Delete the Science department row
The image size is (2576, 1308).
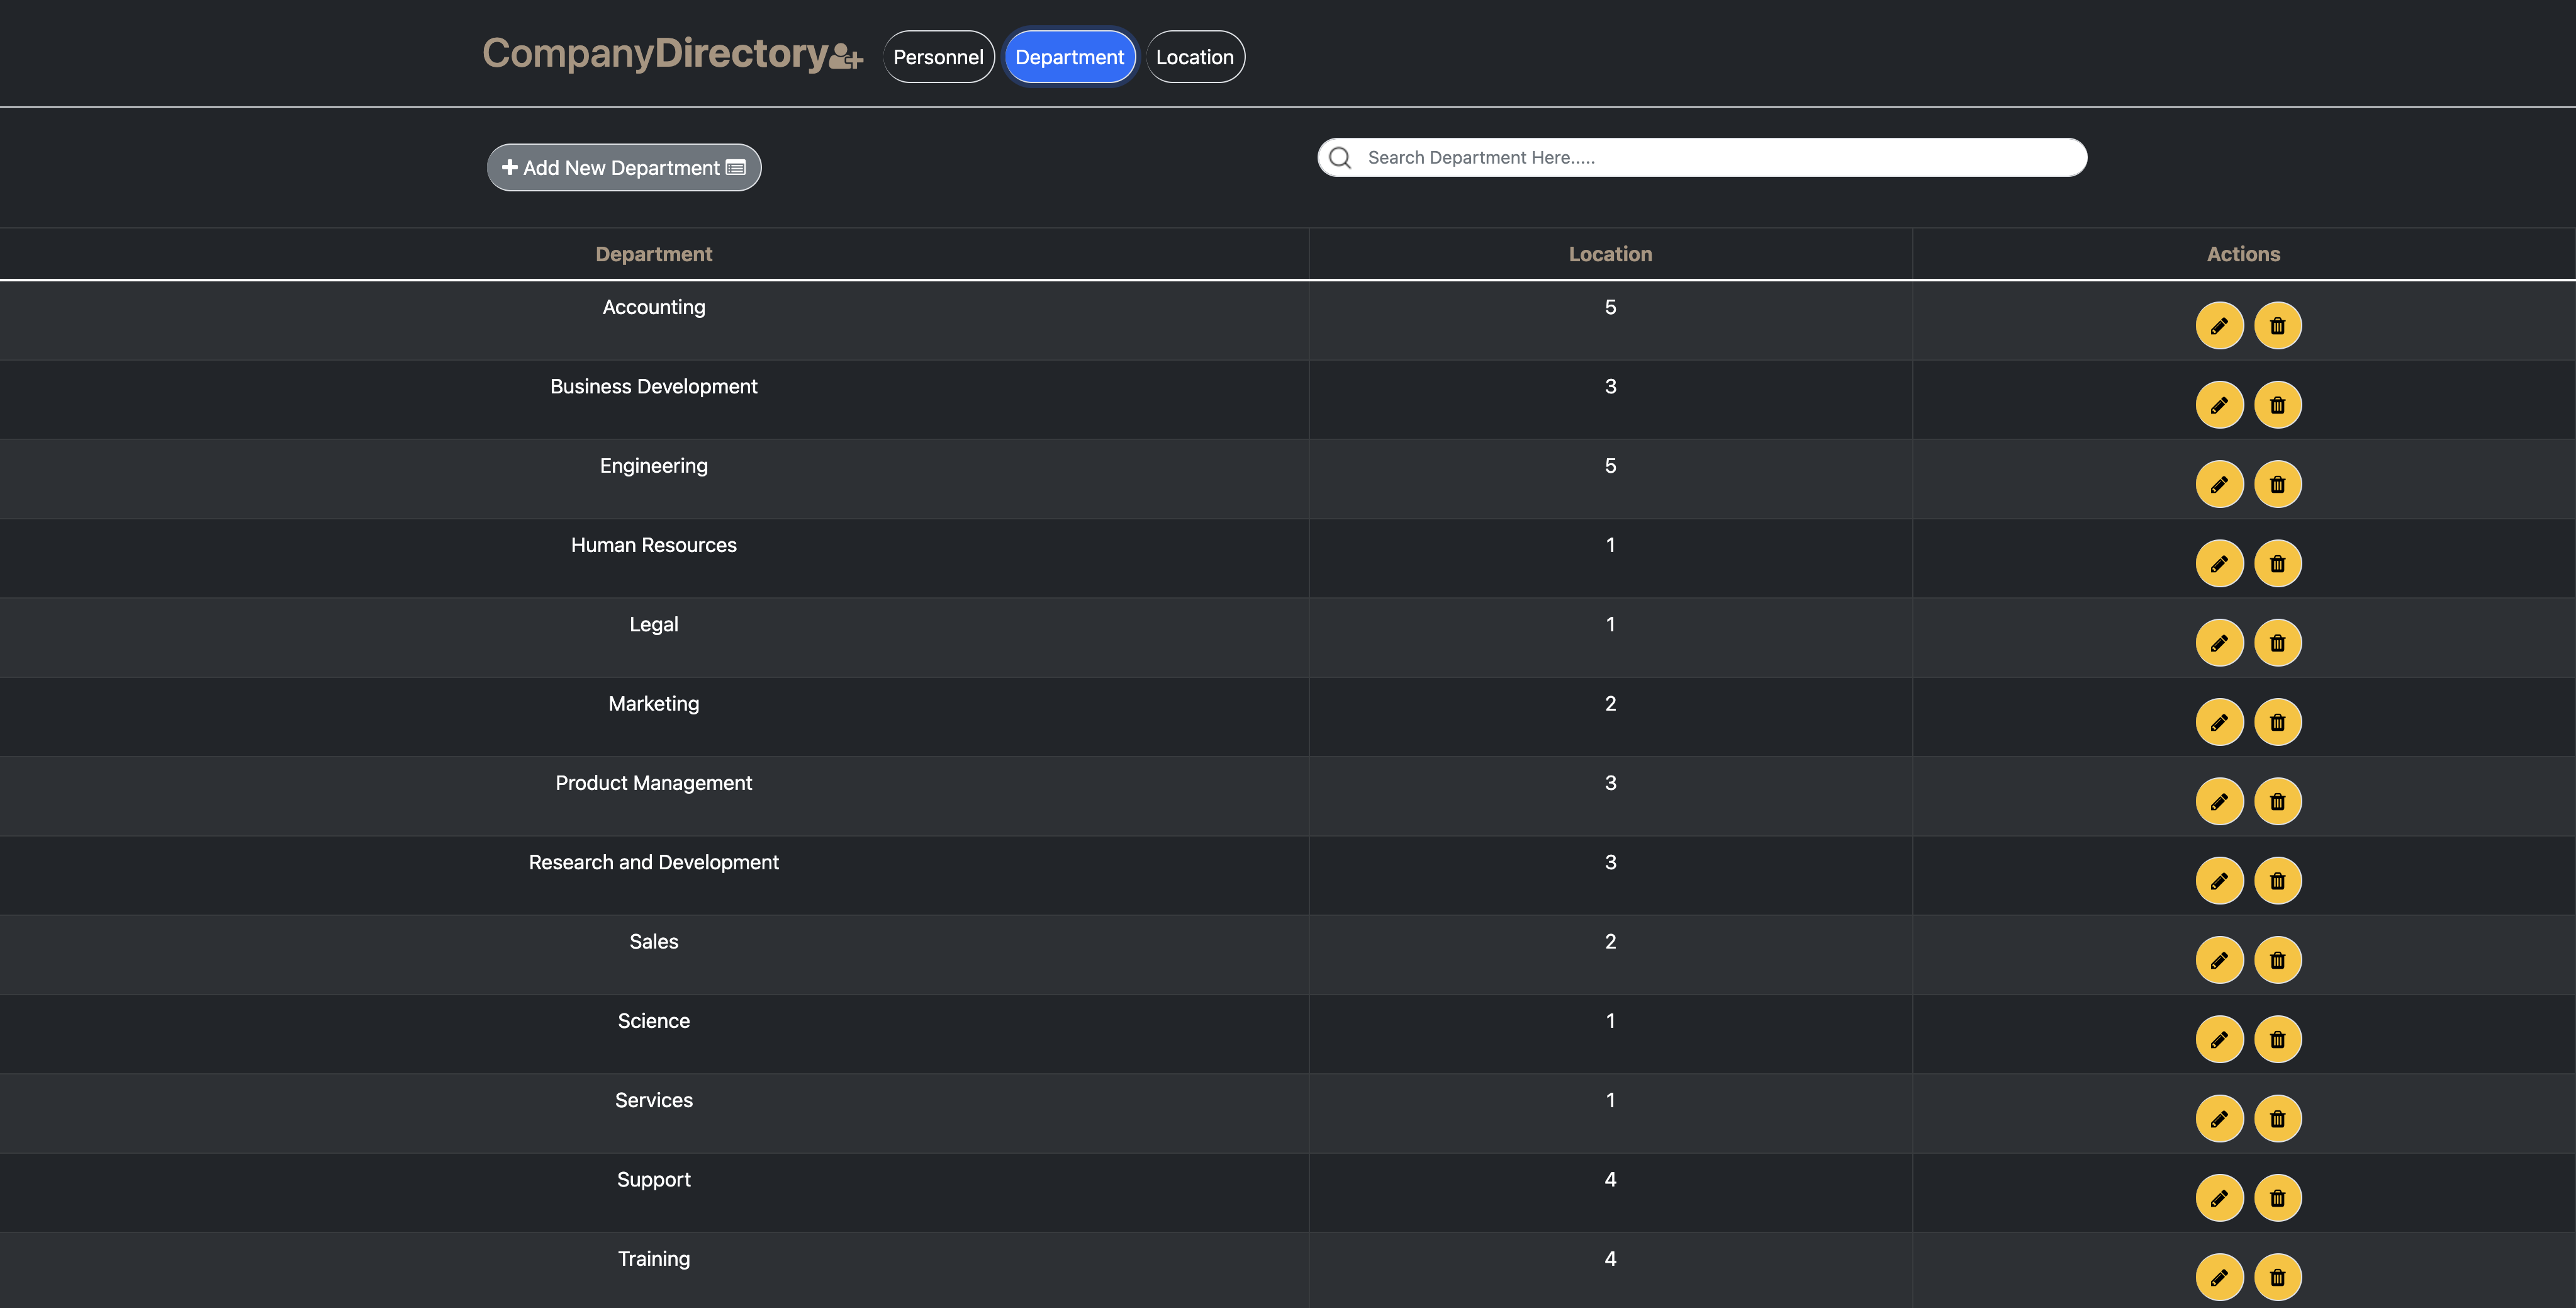point(2277,1040)
